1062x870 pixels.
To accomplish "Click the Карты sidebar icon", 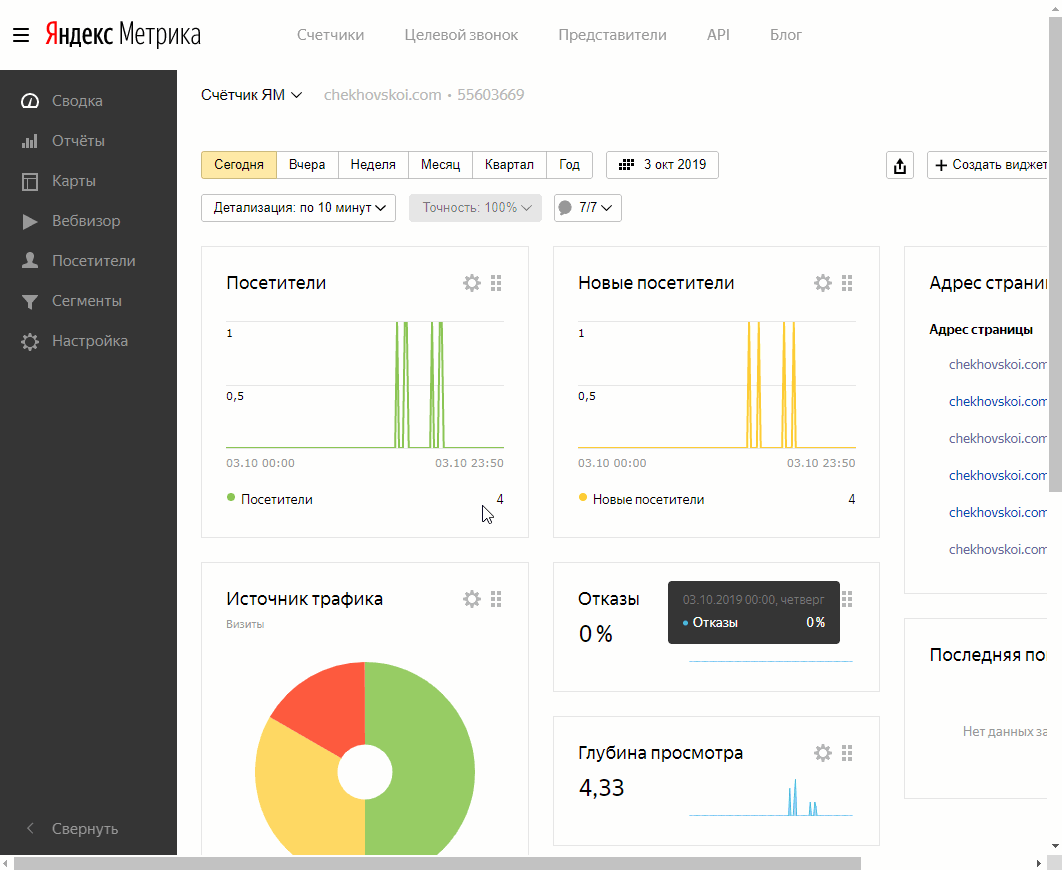I will point(30,181).
